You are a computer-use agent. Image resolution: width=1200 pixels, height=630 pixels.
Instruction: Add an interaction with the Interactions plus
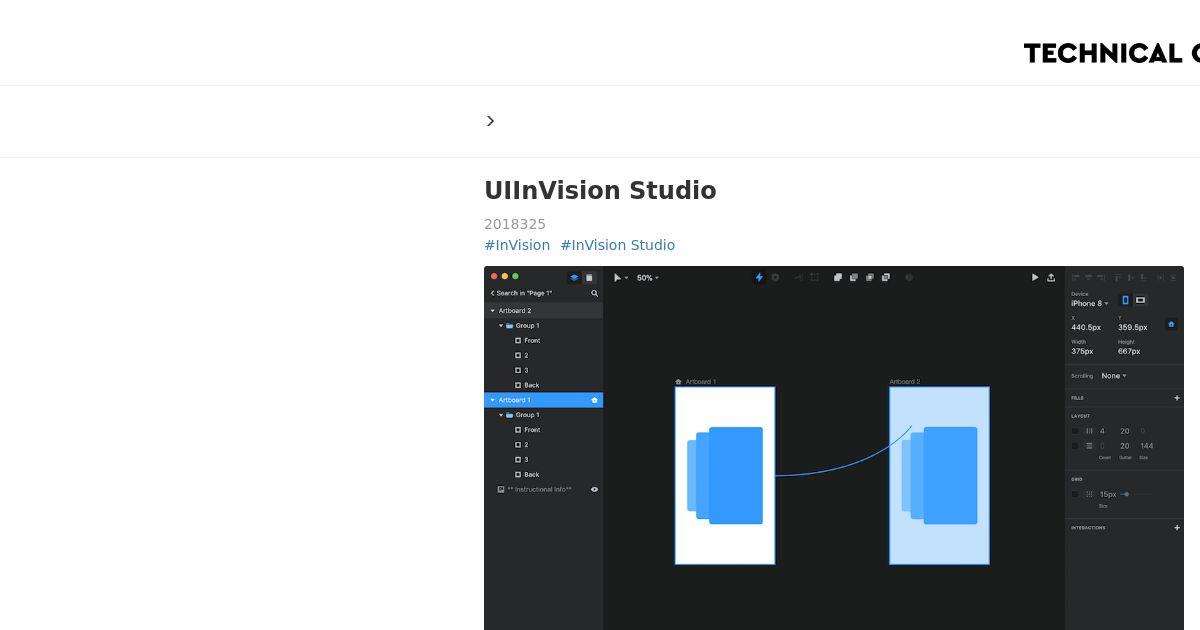click(x=1177, y=528)
